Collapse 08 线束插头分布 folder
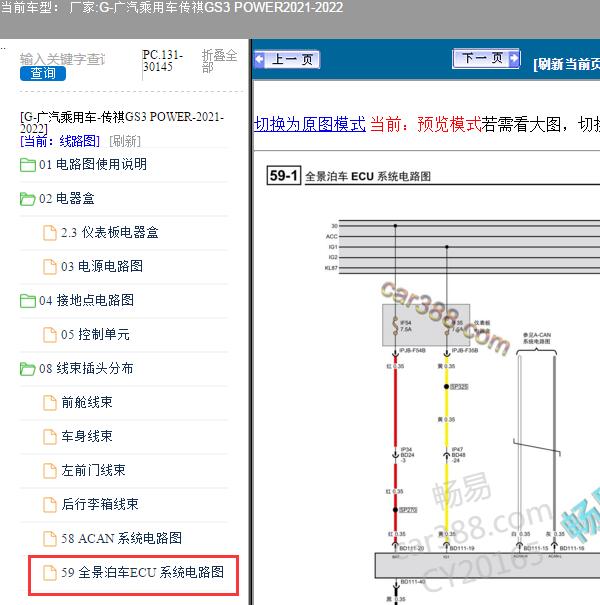Viewport: 600px width, 605px height. pyautogui.click(x=86, y=368)
